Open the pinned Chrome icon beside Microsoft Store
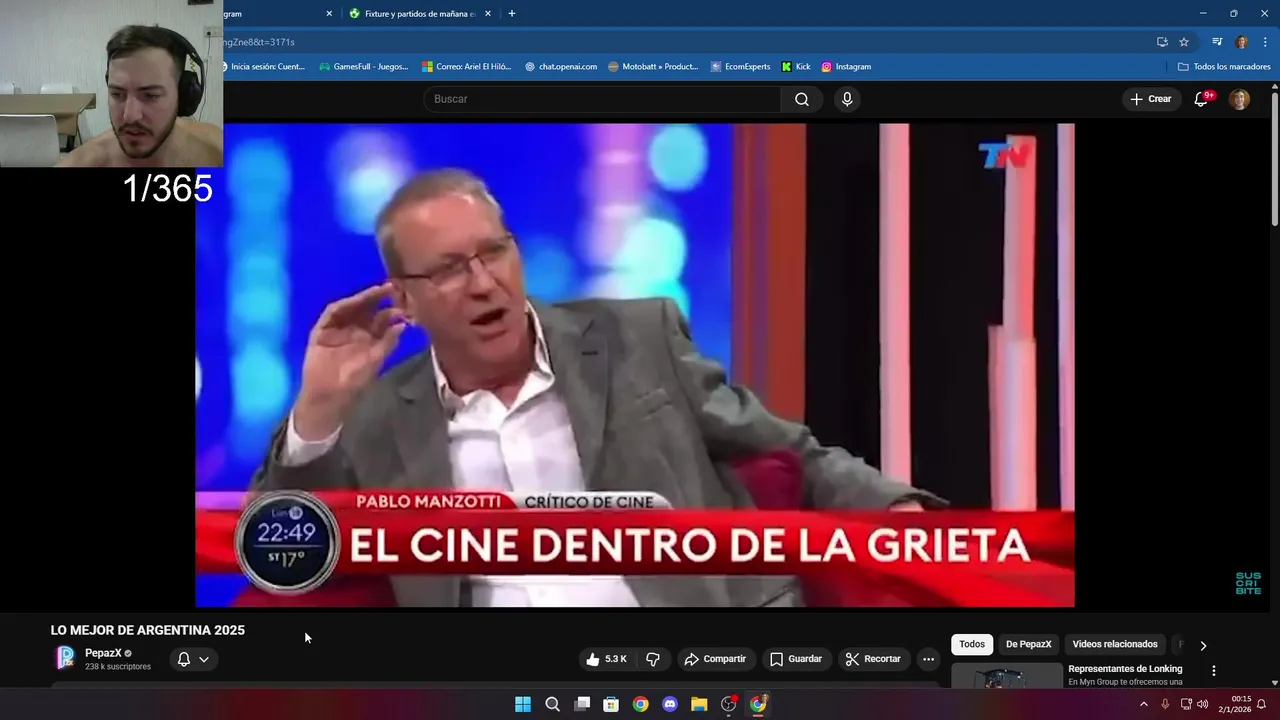This screenshot has width=1280, height=720. [641, 704]
